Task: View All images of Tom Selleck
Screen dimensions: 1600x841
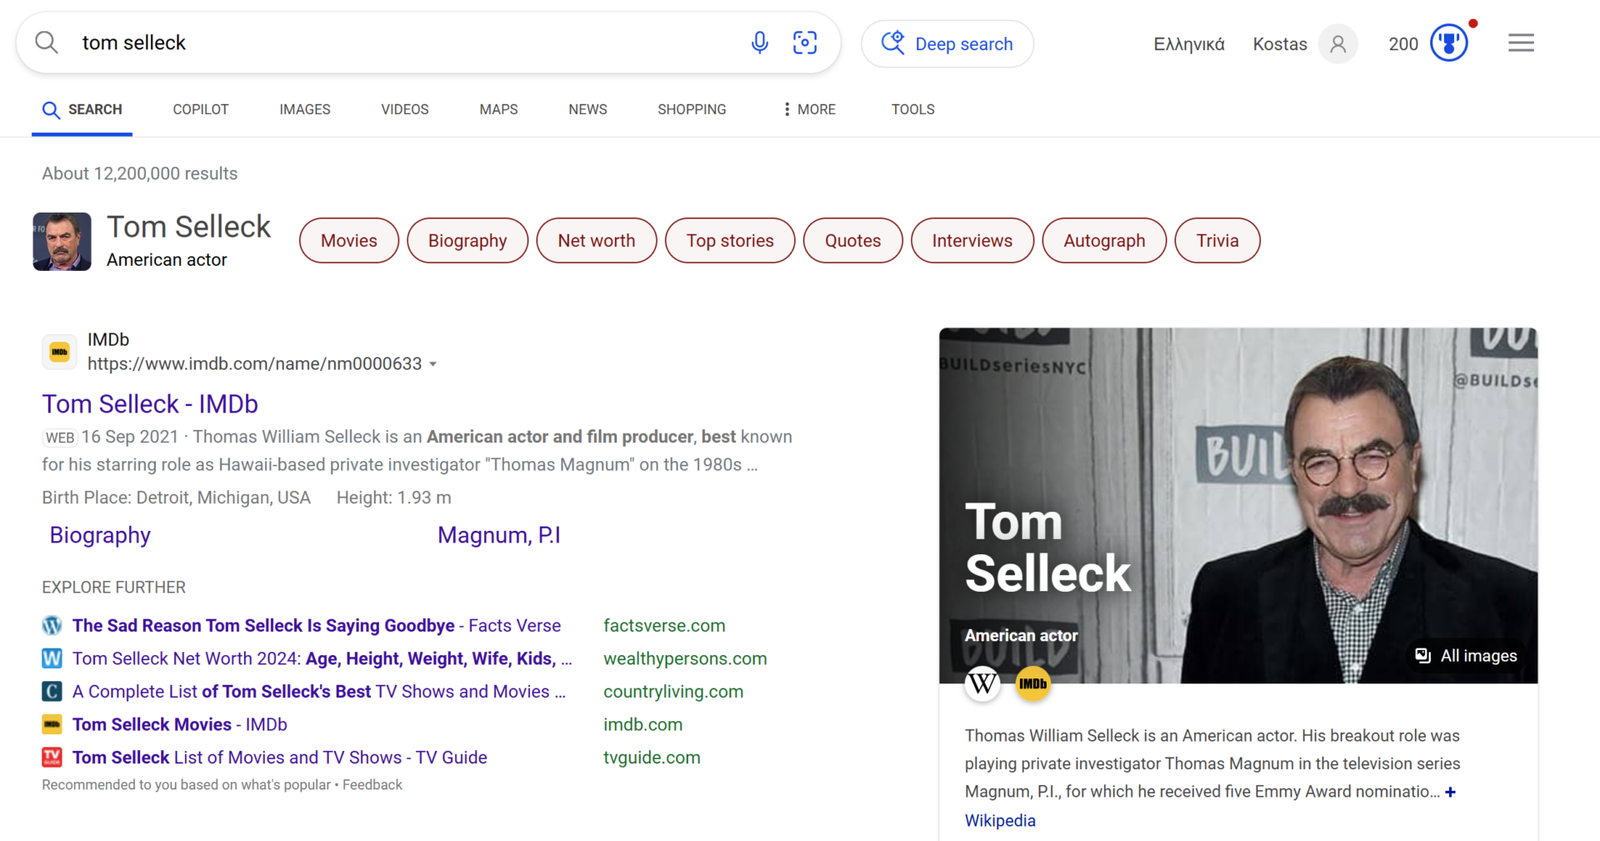Action: click(1466, 656)
